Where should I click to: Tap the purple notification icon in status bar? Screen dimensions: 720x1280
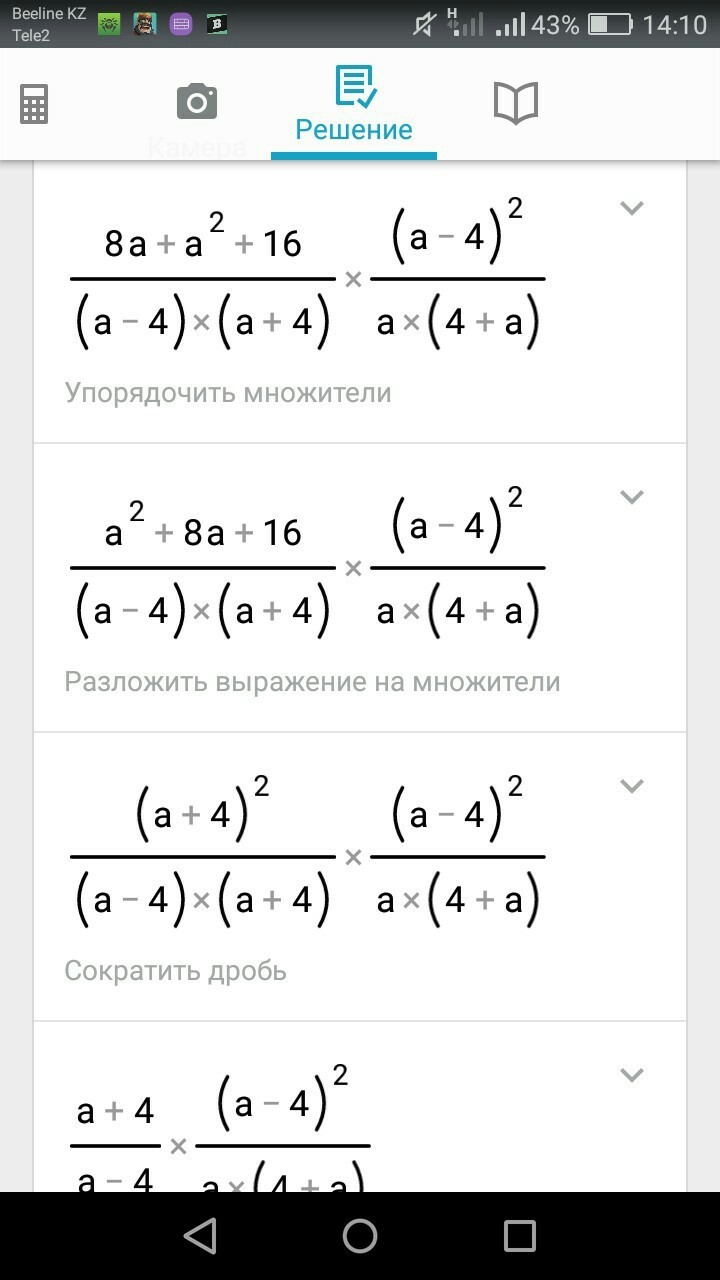(x=181, y=24)
